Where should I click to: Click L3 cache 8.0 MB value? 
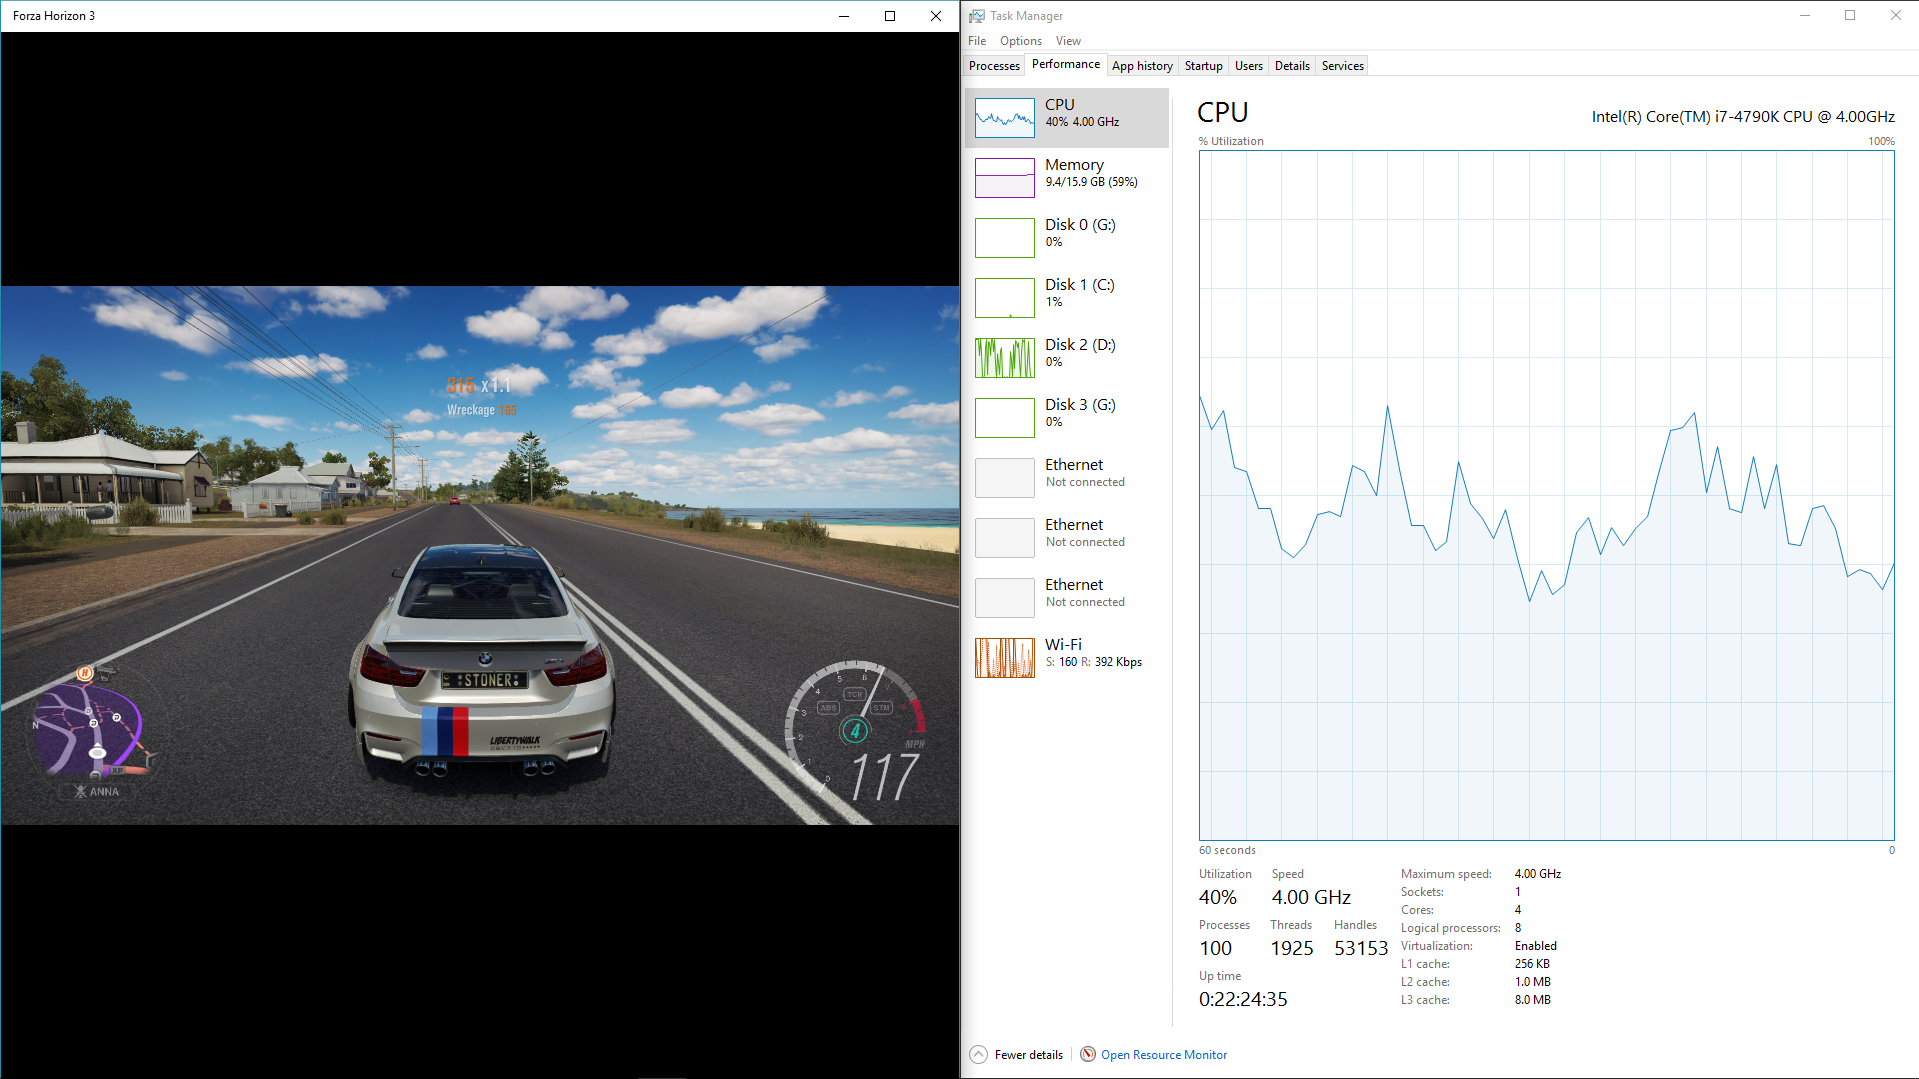[1532, 1000]
